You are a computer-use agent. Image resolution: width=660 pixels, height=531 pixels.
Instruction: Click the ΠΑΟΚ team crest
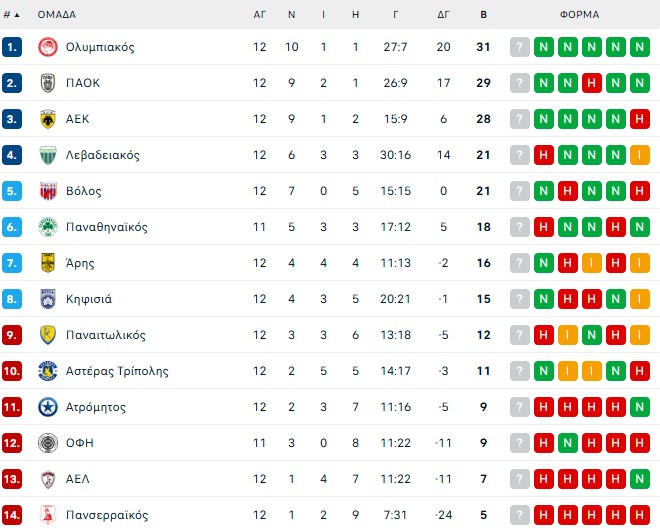(x=46, y=83)
